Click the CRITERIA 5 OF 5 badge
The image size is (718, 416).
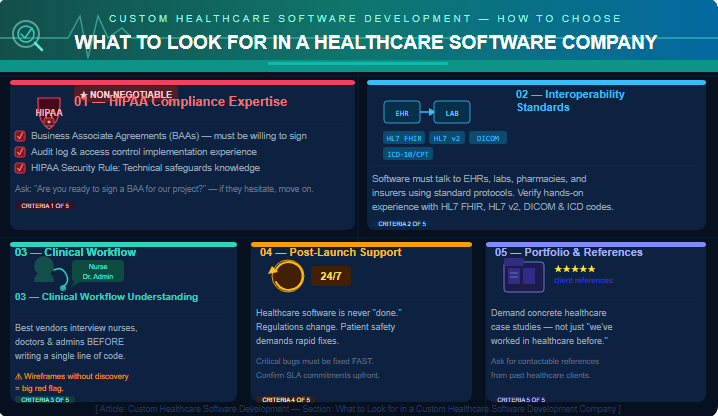pos(521,400)
